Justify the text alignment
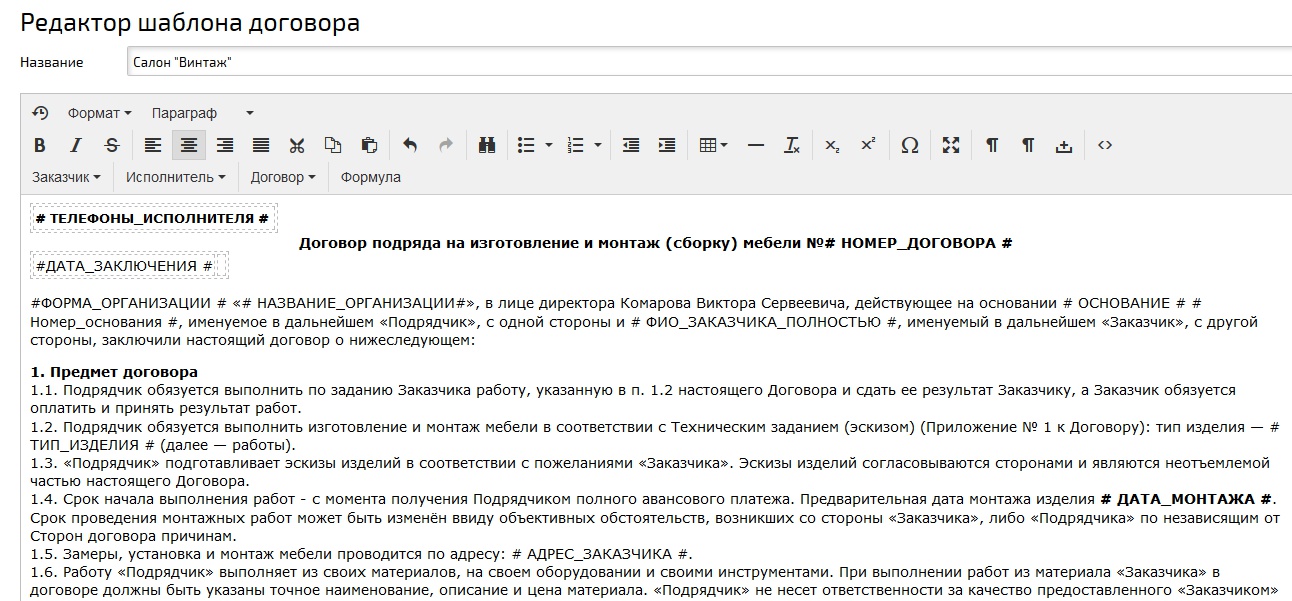 [261, 146]
